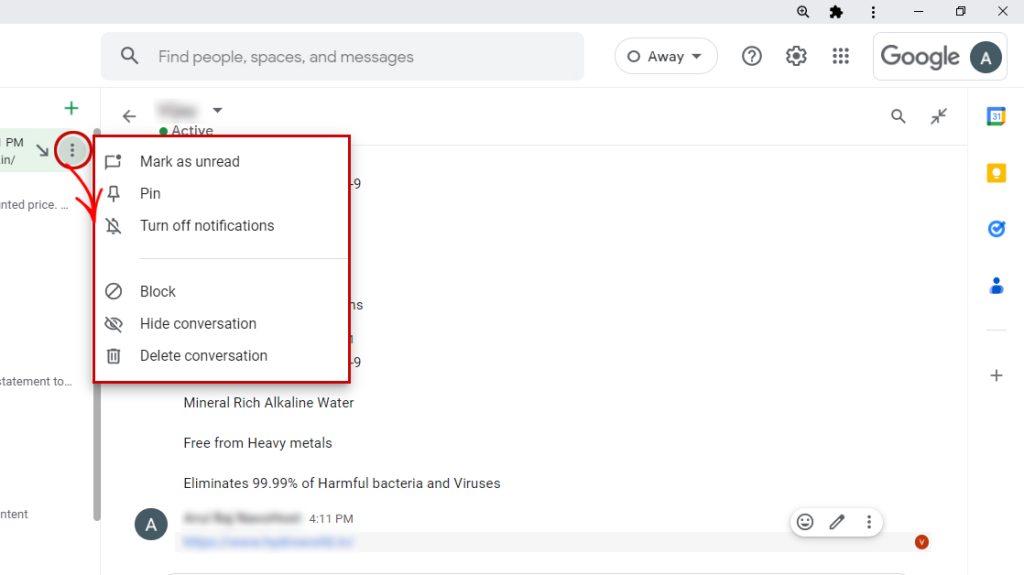This screenshot has height=575, width=1024.
Task: Click the Delete conversation option
Action: coord(203,355)
